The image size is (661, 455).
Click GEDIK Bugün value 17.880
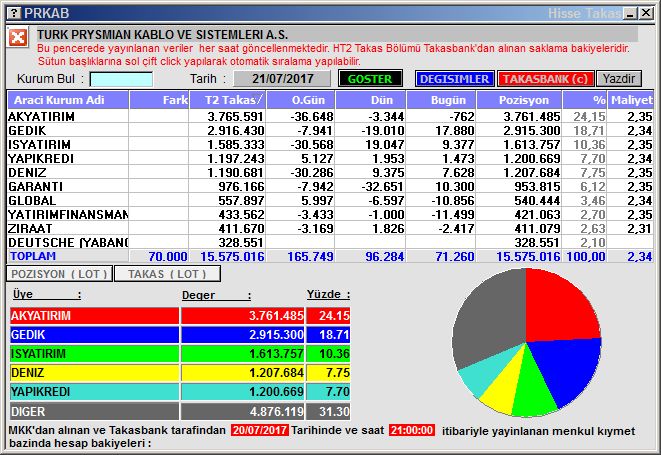[454, 130]
